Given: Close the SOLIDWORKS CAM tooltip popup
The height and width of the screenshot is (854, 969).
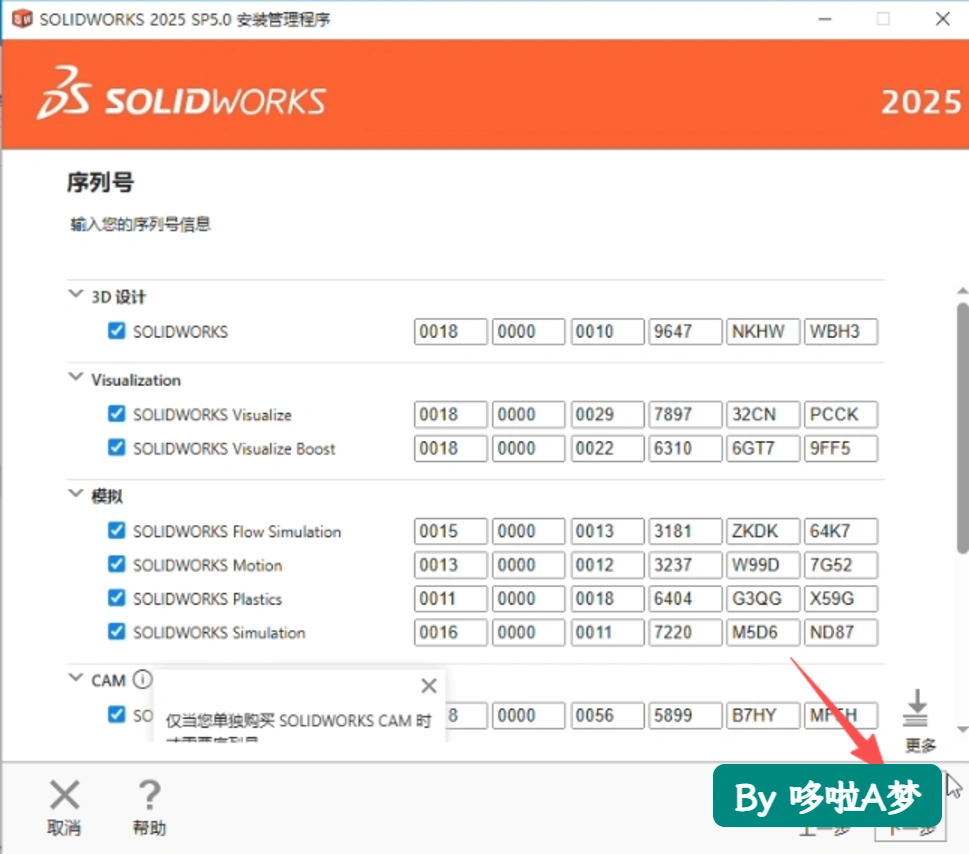Looking at the screenshot, I should pyautogui.click(x=429, y=685).
